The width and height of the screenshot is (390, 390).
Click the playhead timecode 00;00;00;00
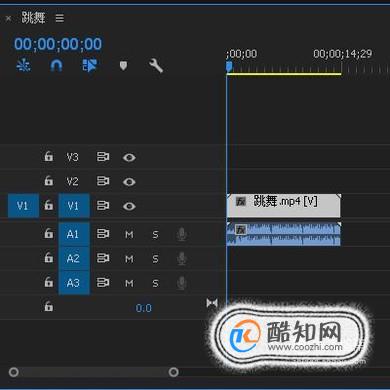58,44
